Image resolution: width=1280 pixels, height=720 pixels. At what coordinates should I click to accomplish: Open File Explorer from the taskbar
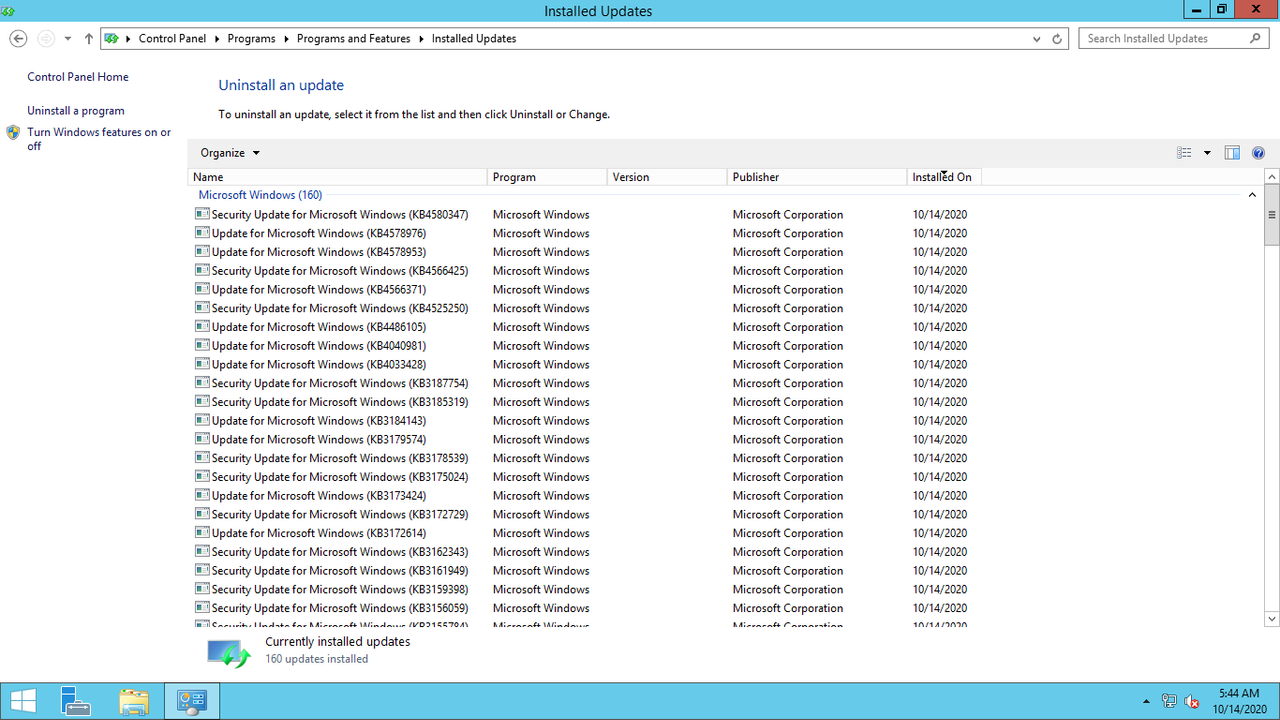pos(133,701)
